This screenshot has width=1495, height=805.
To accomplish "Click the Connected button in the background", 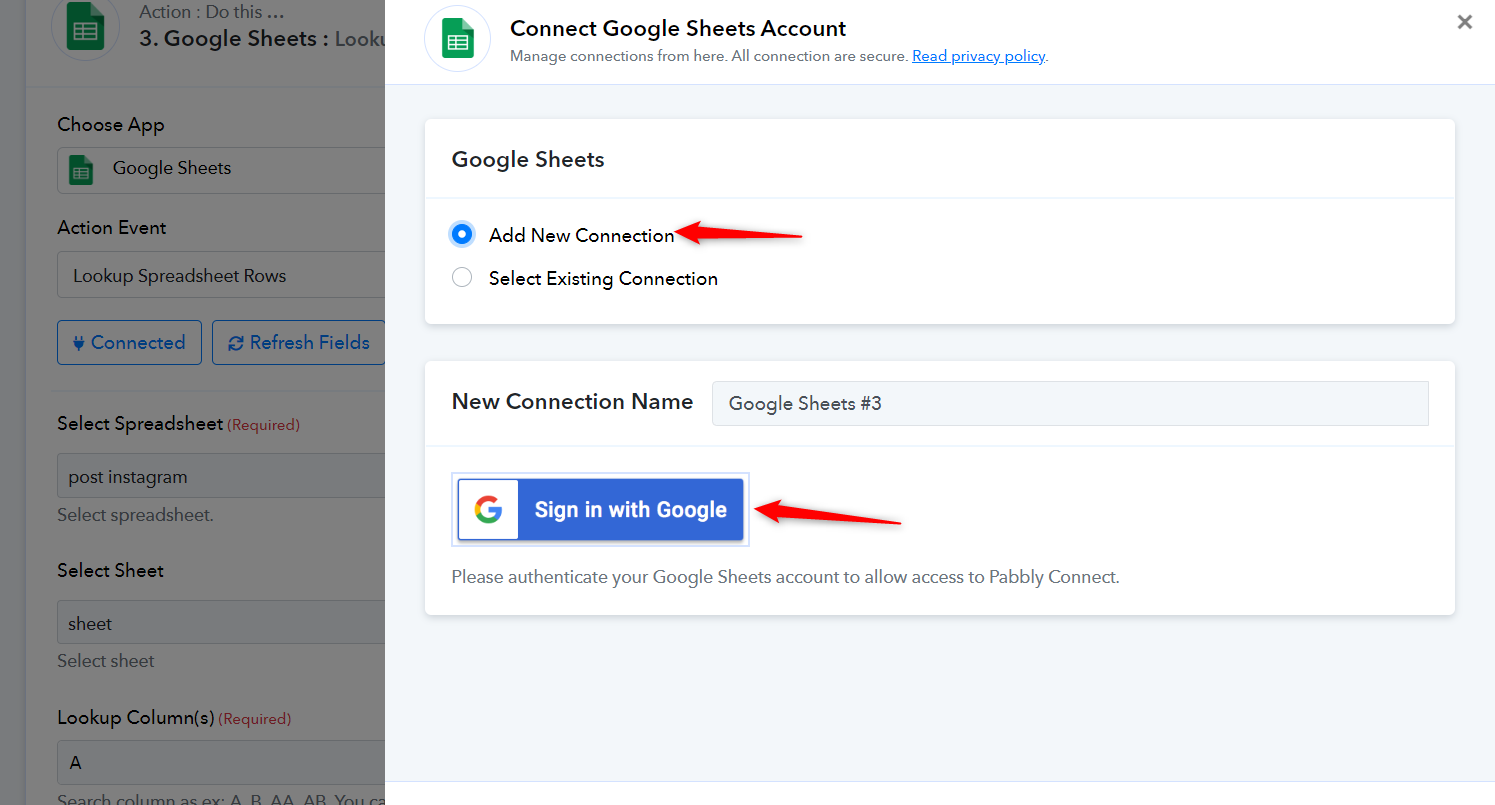I will click(129, 343).
